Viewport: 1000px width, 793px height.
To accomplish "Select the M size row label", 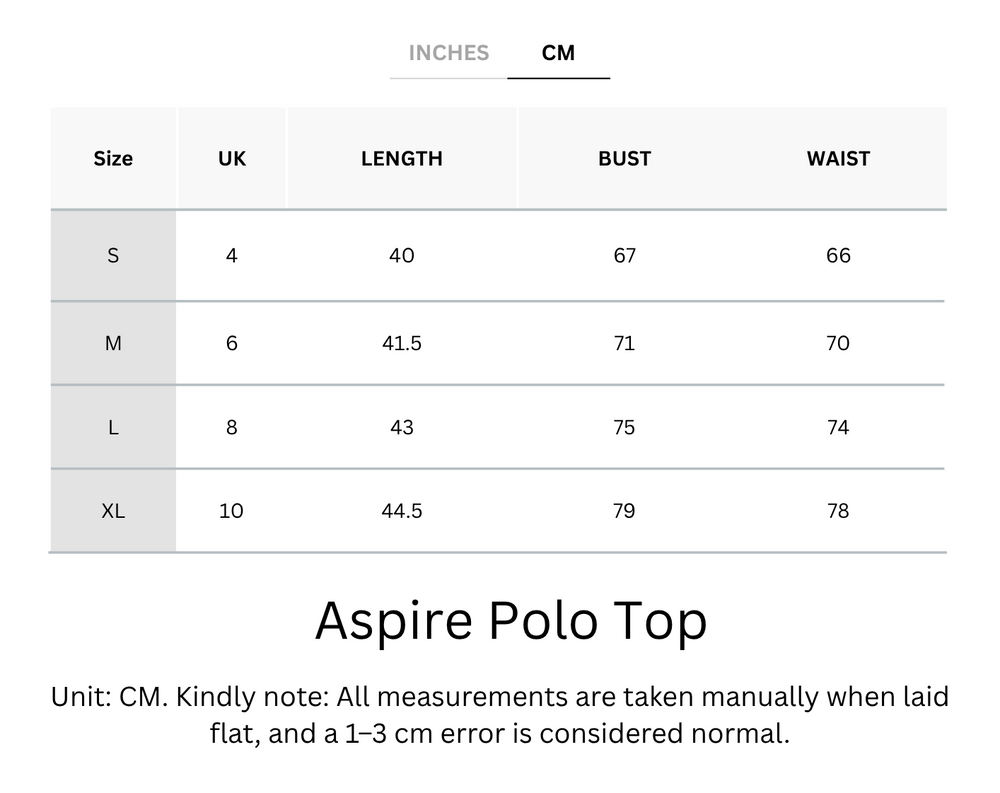I will point(113,343).
